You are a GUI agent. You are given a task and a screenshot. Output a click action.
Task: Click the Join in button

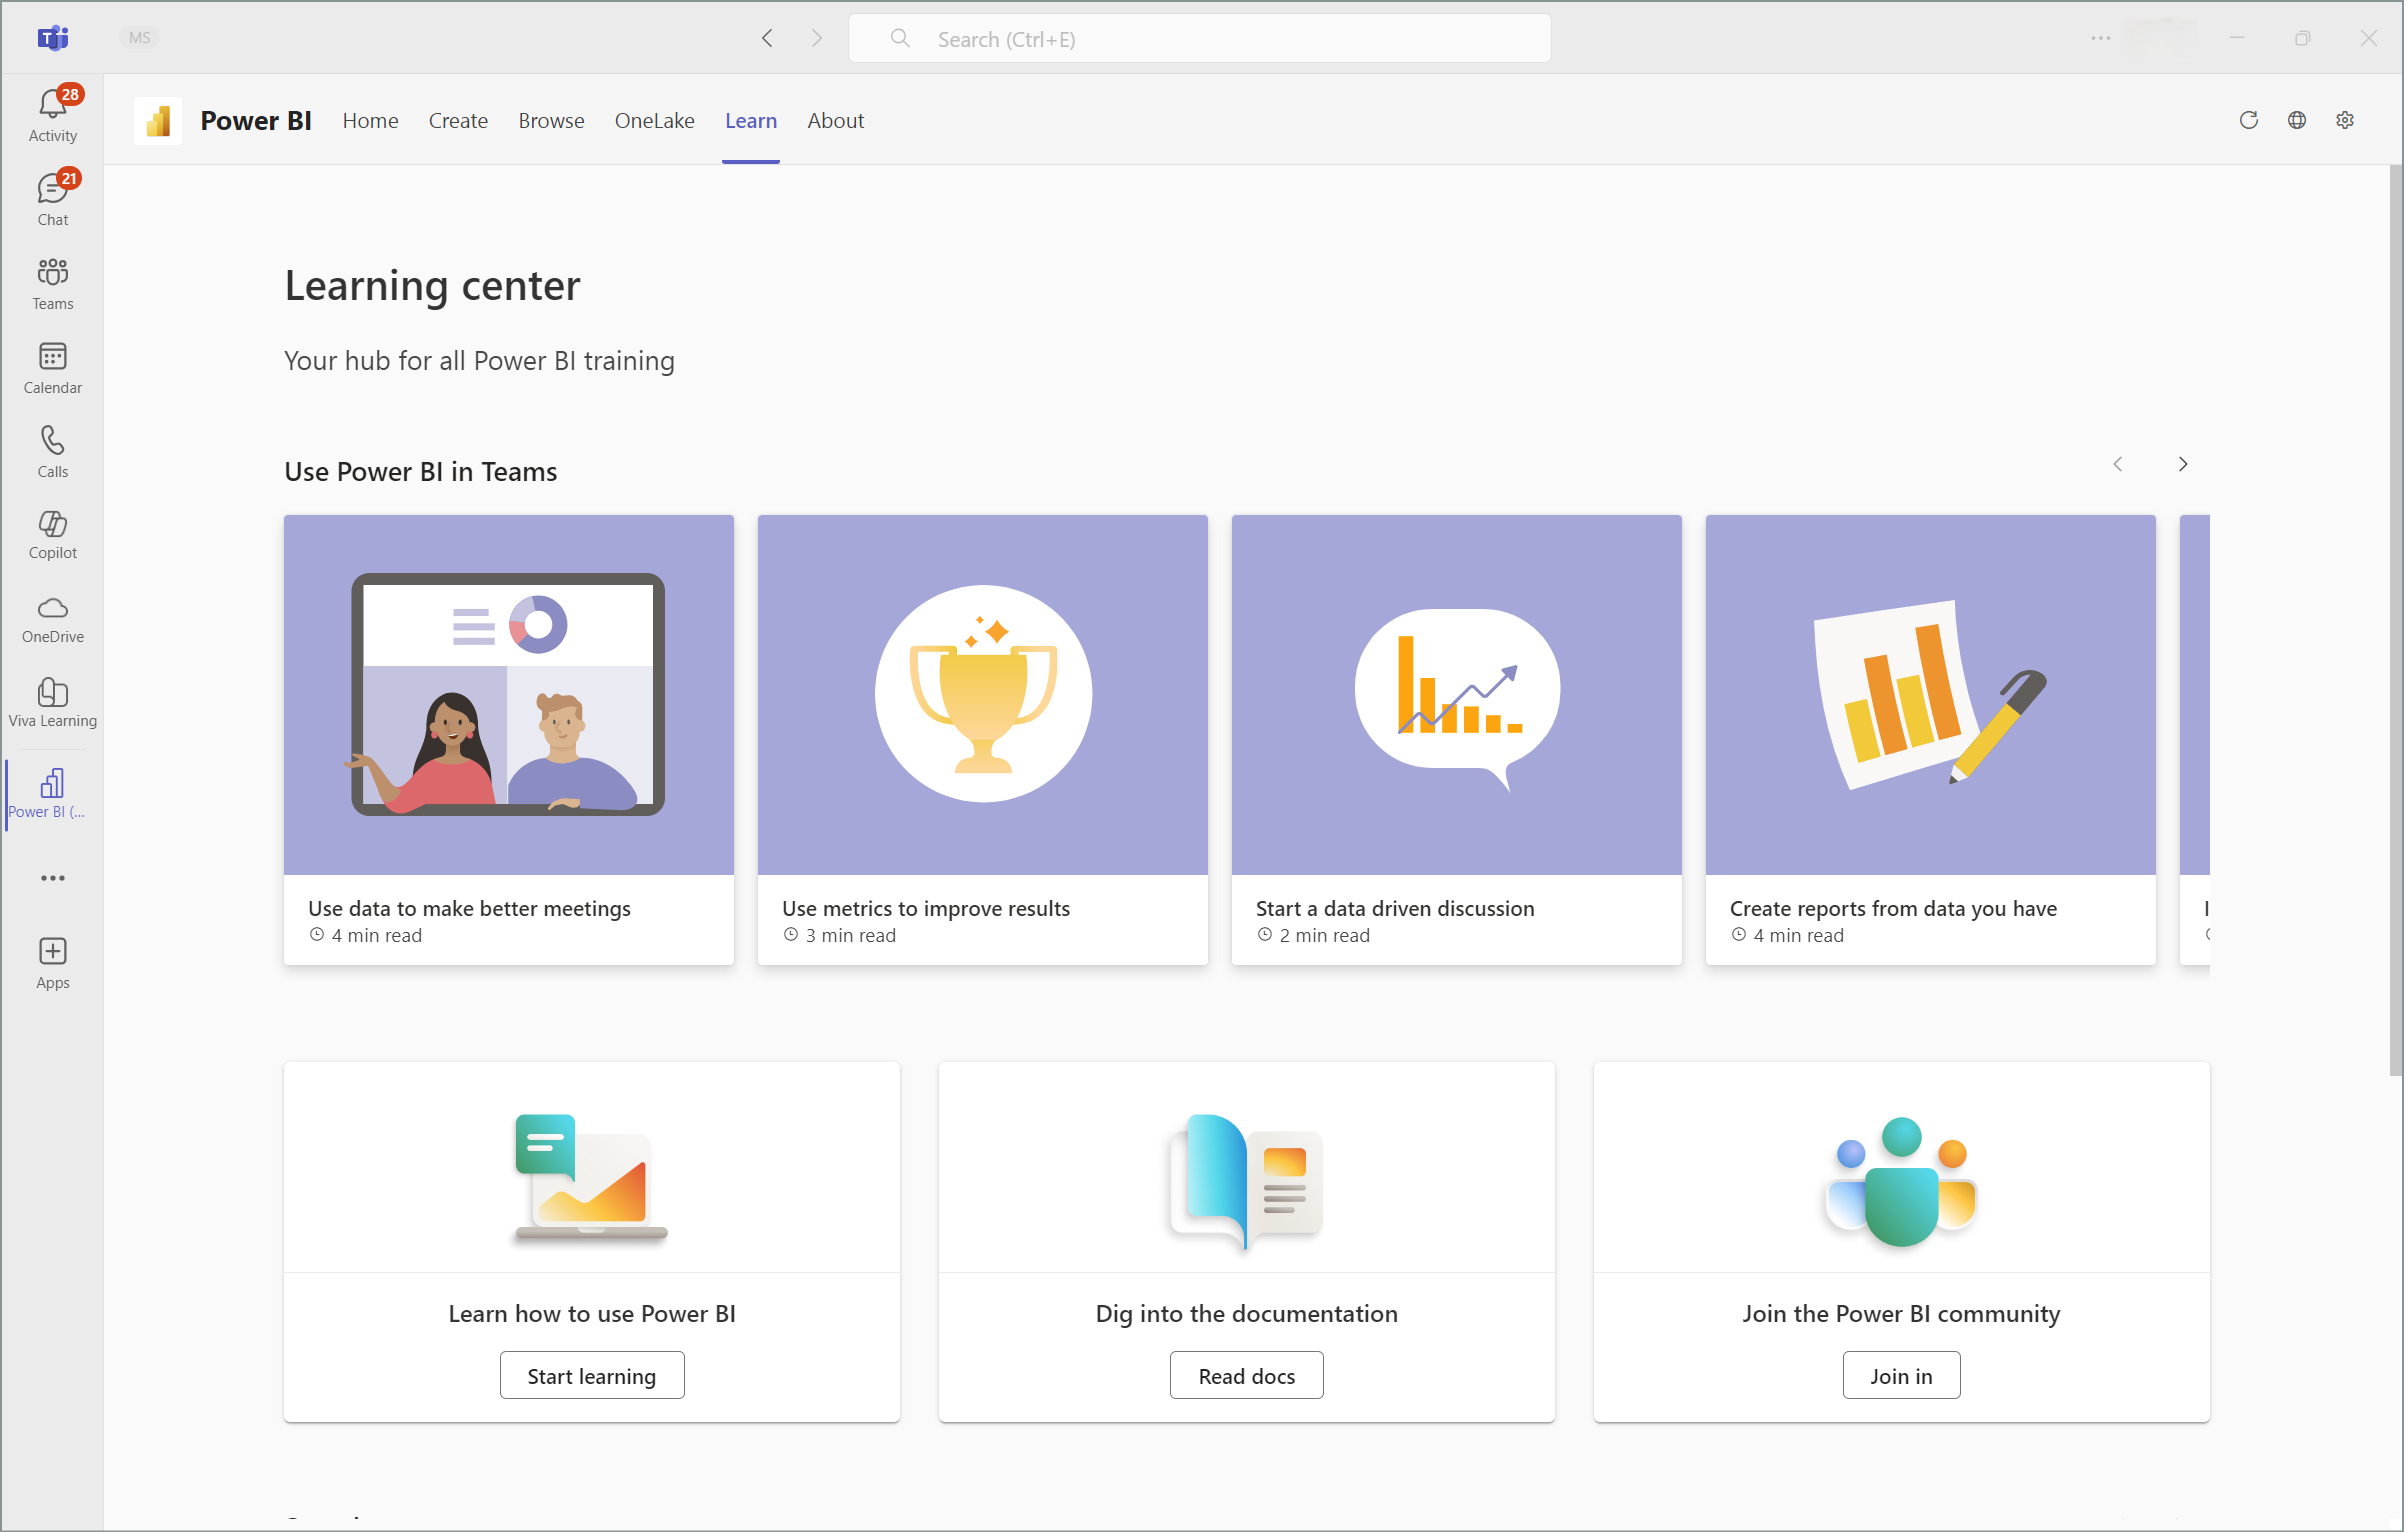point(1901,1376)
